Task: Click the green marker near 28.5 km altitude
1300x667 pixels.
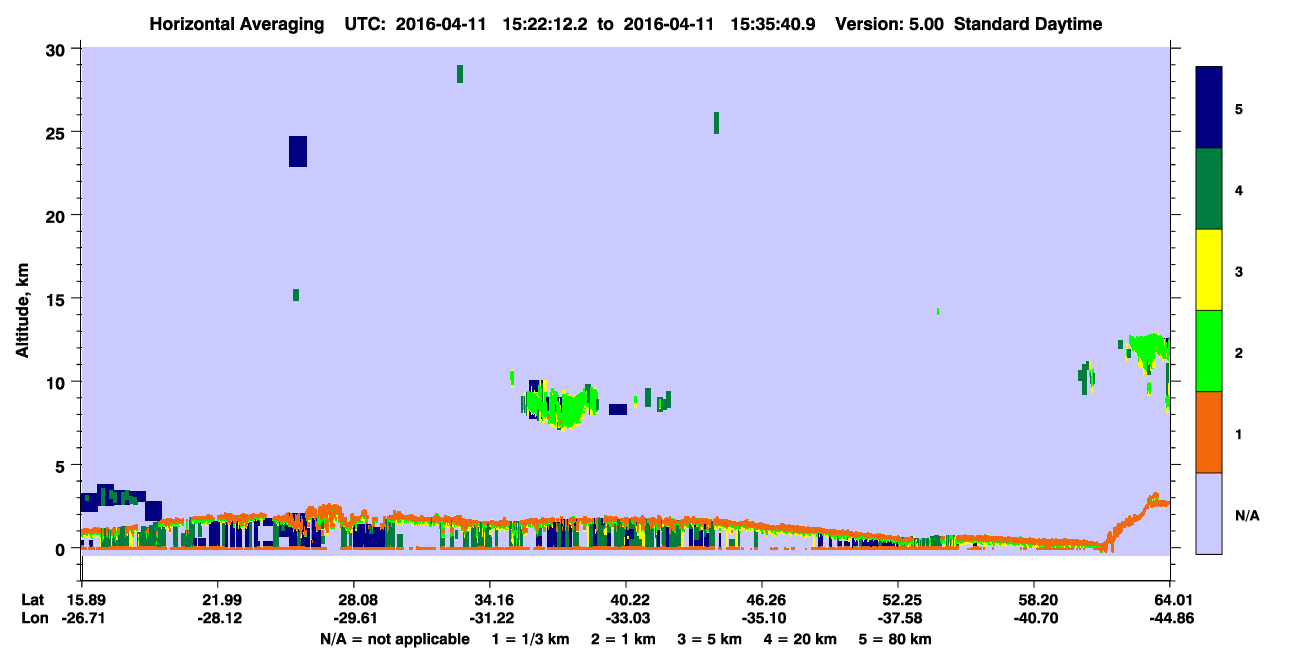Action: pyautogui.click(x=460, y=74)
